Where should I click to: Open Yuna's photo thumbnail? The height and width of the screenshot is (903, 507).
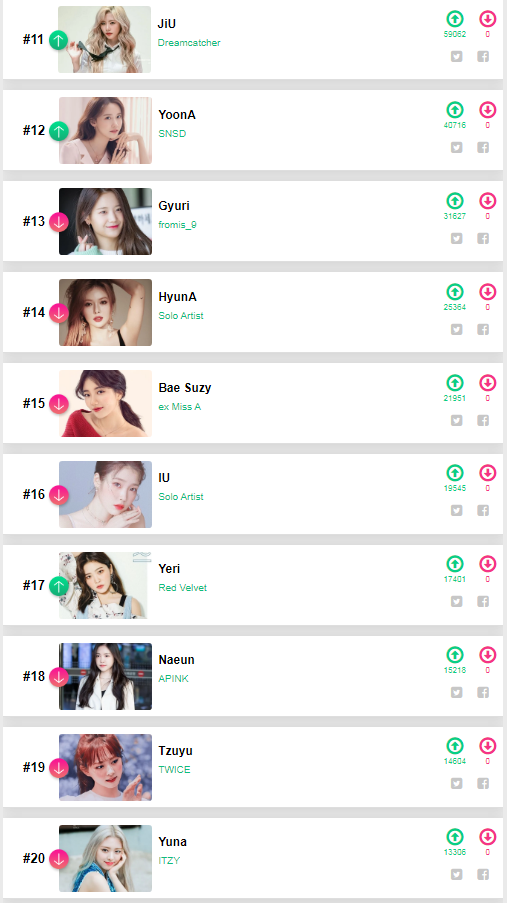(x=105, y=858)
